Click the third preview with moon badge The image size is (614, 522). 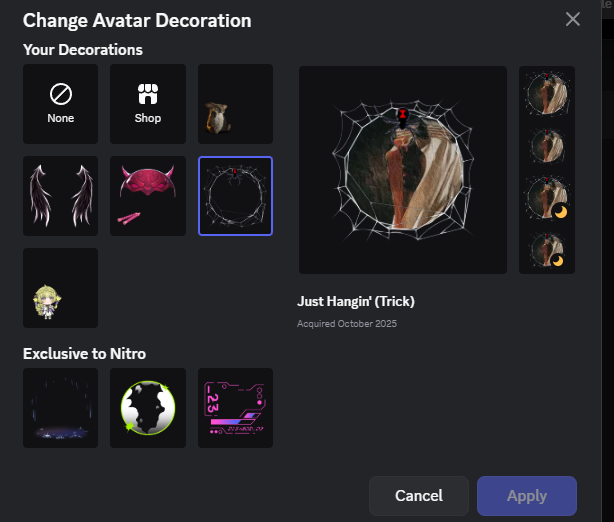coord(547,196)
